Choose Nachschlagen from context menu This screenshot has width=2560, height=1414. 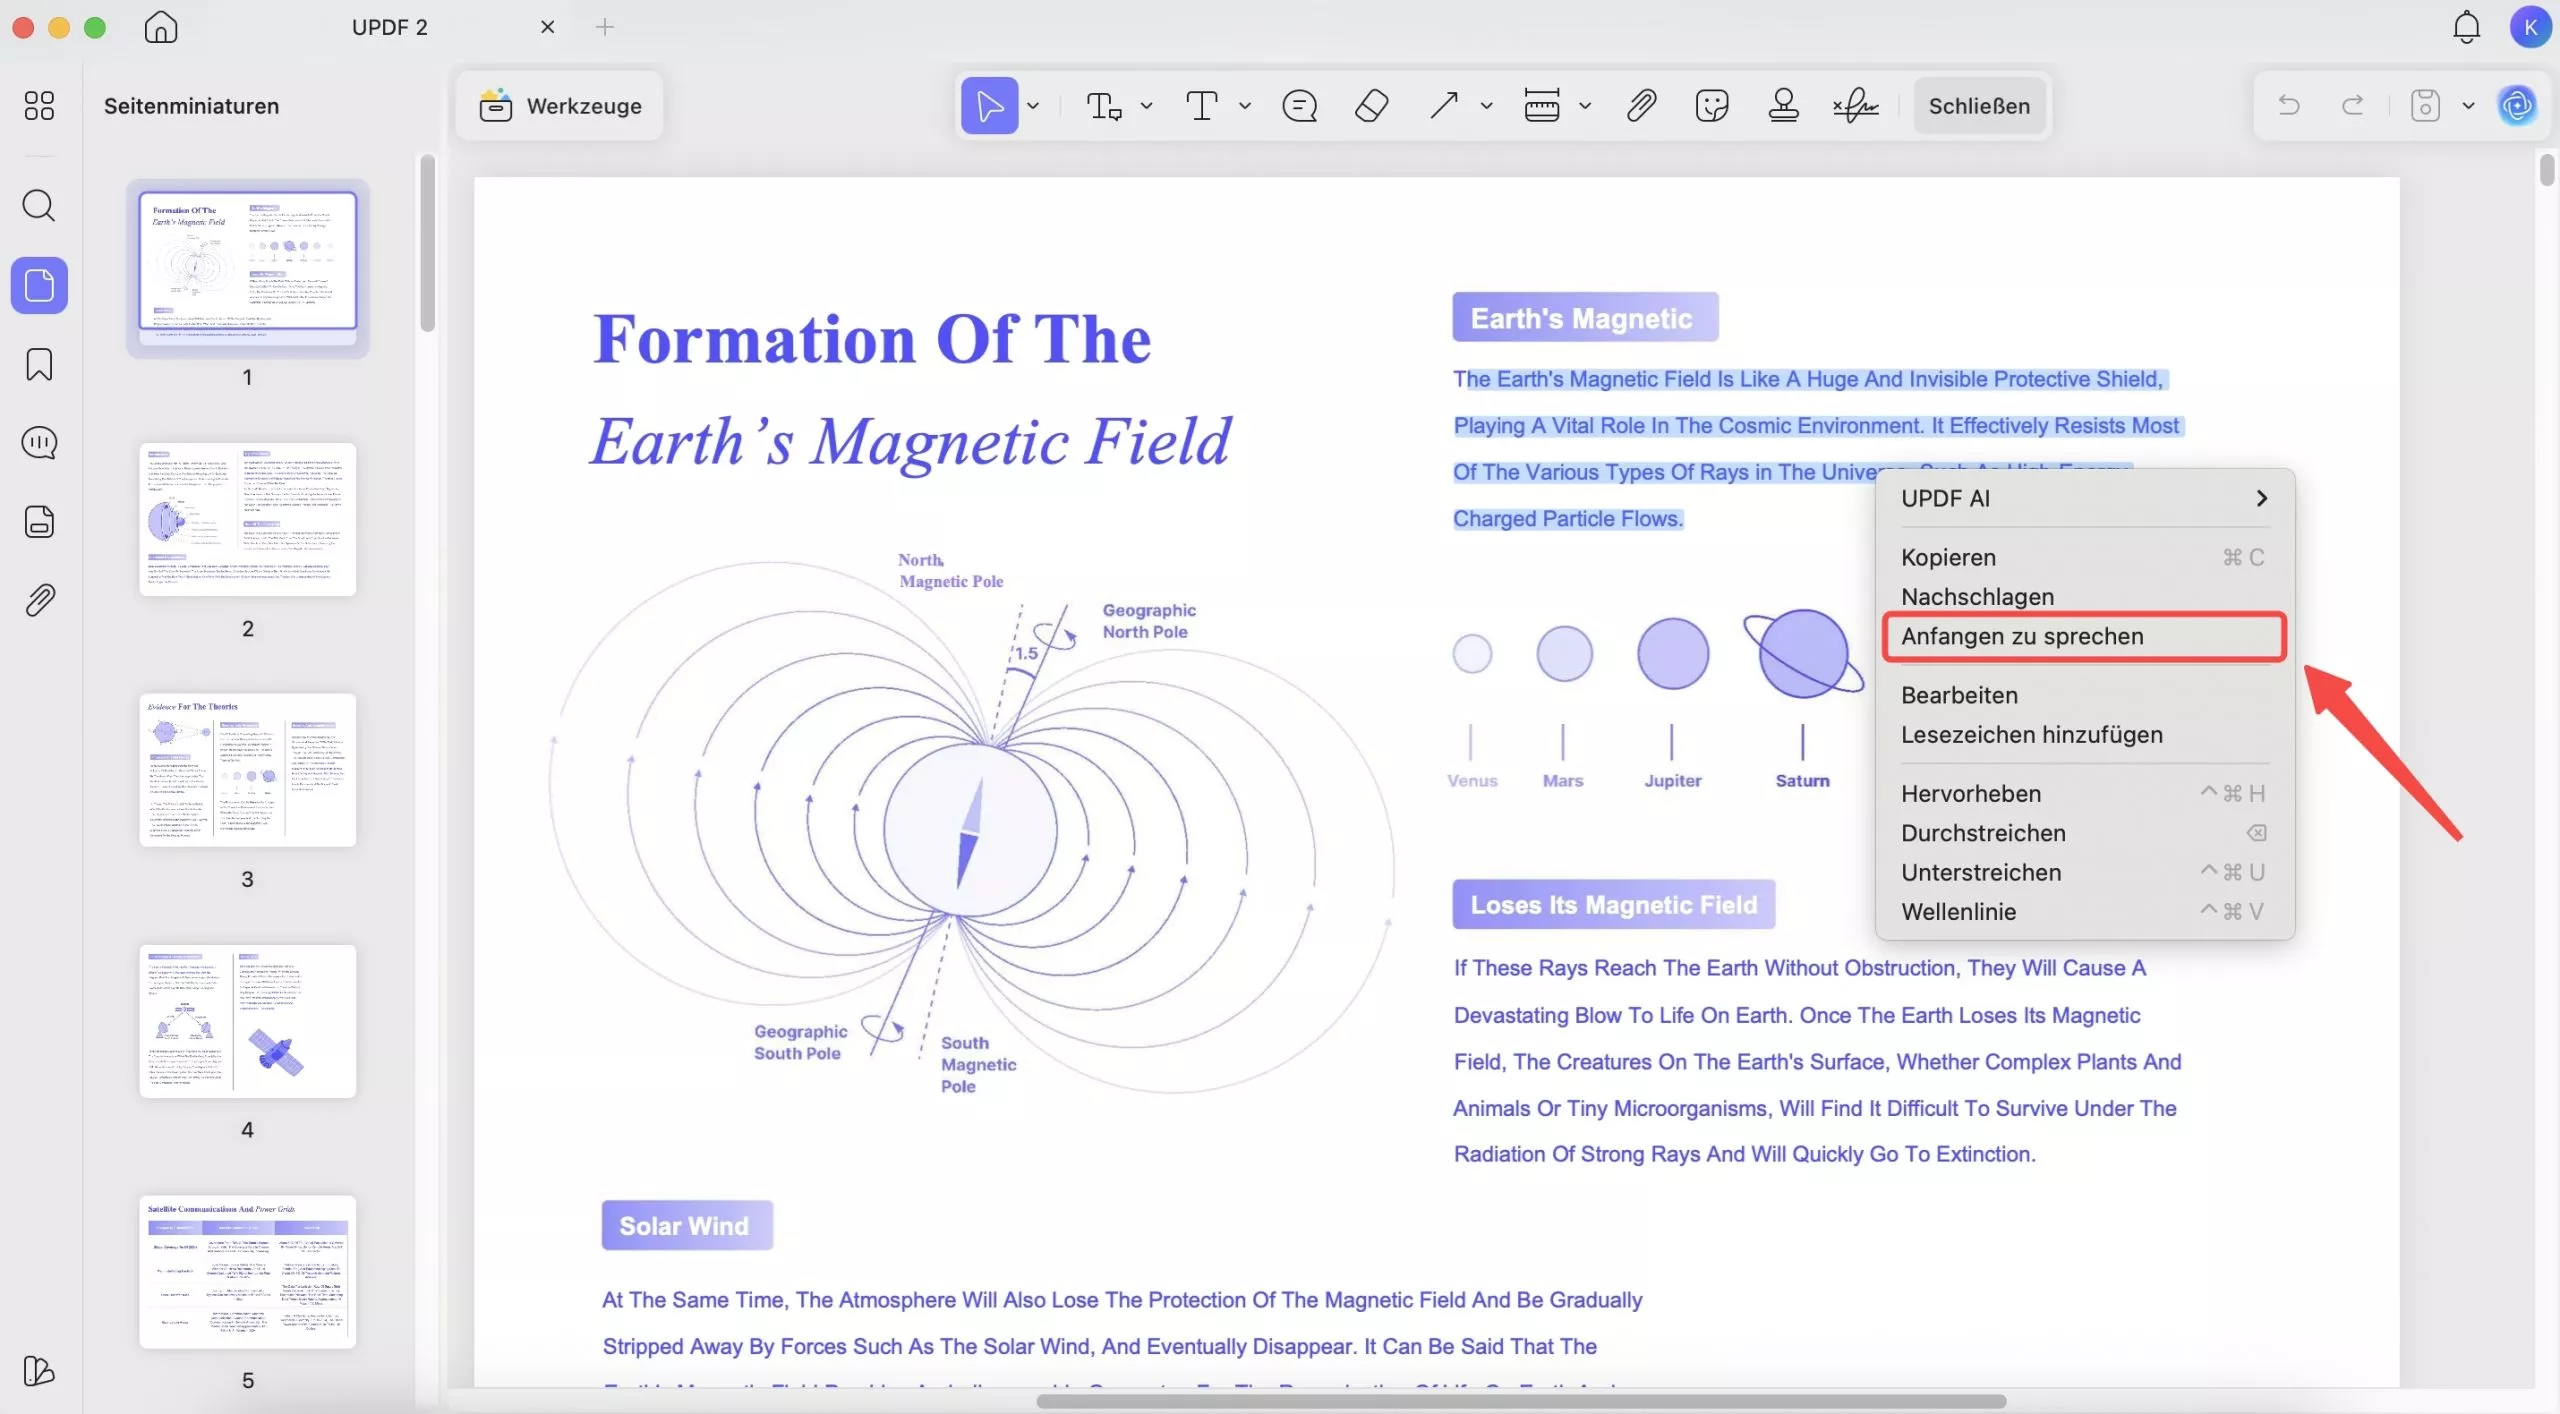coord(2084,596)
